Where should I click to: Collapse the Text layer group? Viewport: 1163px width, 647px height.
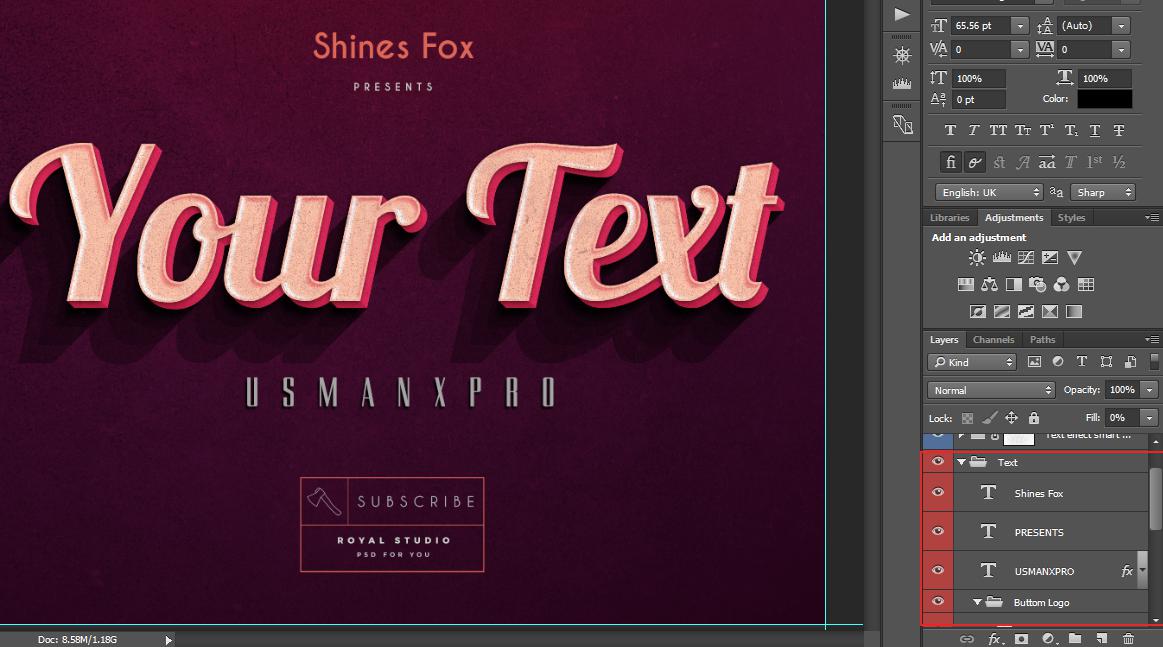click(961, 462)
